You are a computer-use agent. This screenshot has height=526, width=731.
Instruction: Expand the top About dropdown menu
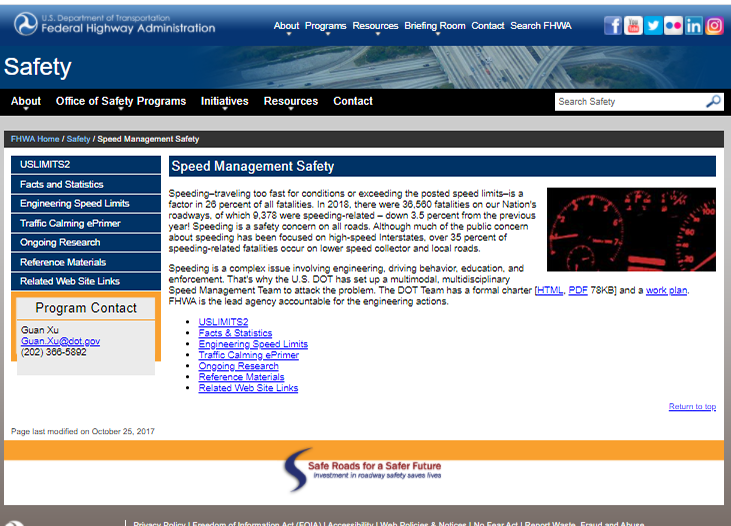[286, 26]
